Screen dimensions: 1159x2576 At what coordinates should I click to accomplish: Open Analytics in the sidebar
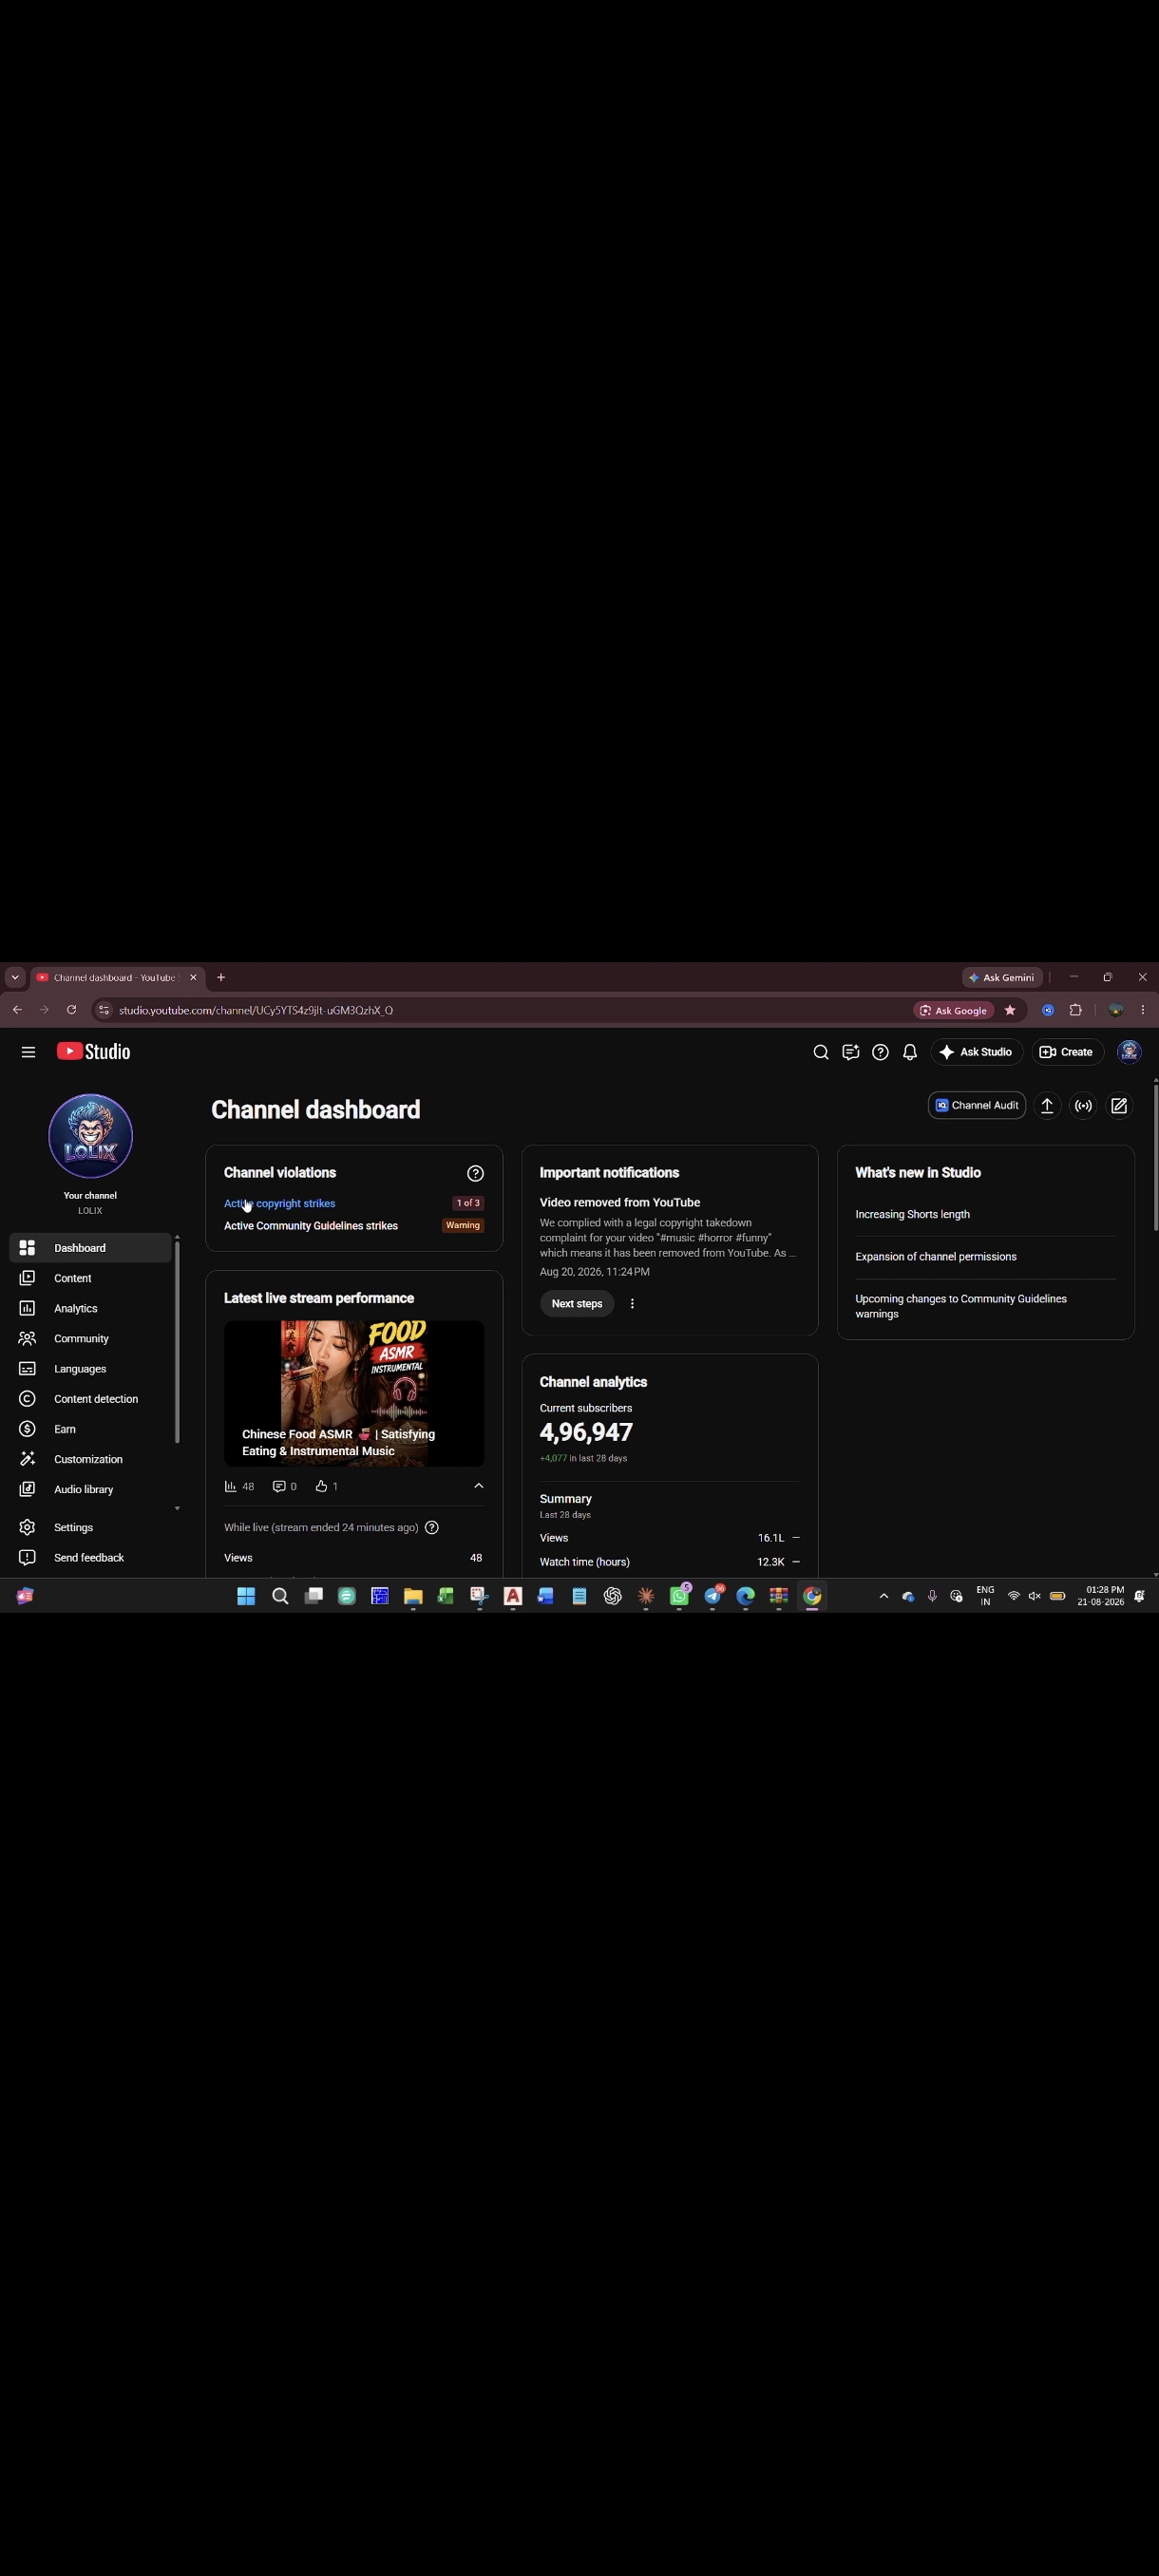tap(90, 1308)
